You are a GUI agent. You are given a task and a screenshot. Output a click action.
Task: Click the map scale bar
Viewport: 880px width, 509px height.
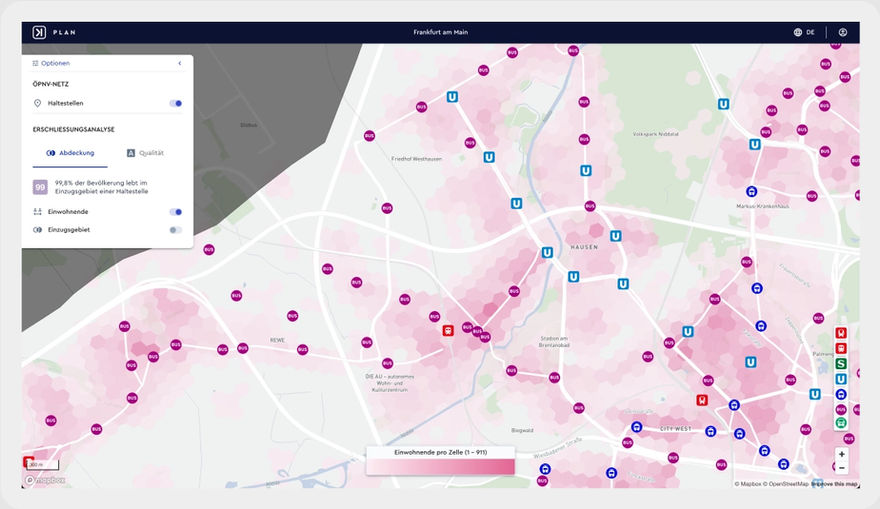(x=43, y=465)
